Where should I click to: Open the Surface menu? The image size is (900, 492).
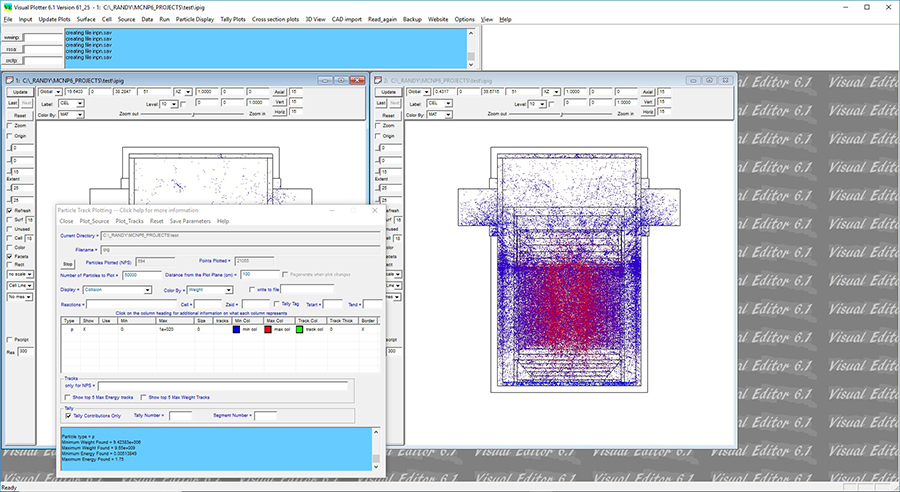tap(86, 19)
